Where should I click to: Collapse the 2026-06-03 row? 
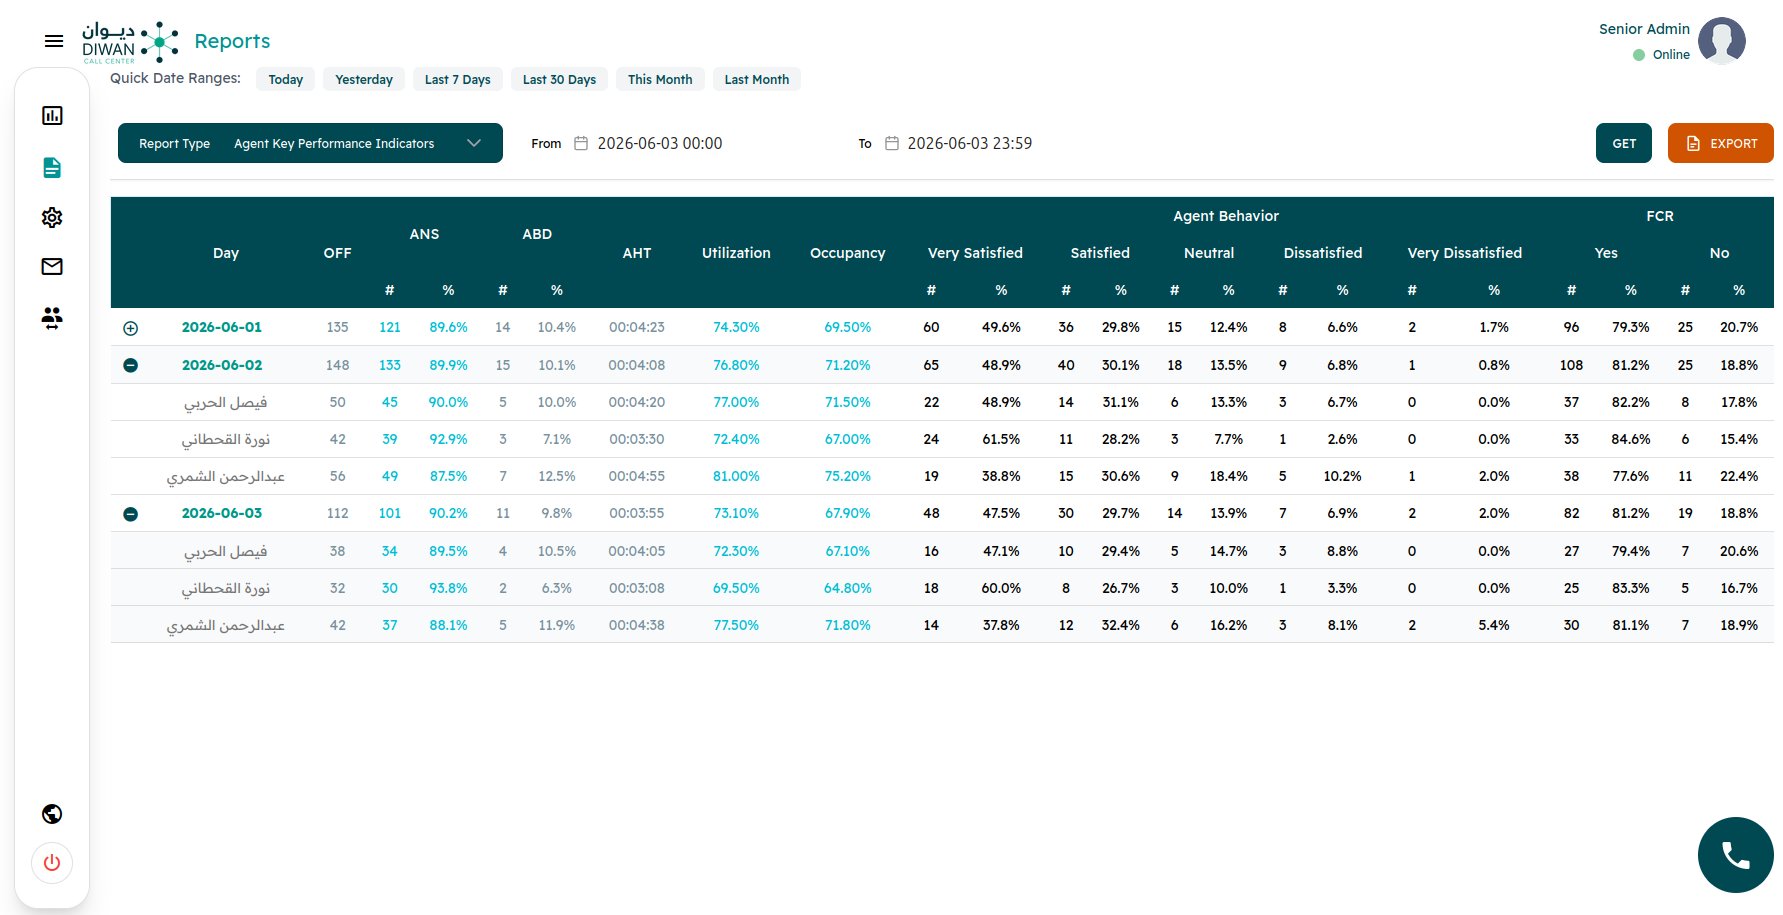(130, 514)
